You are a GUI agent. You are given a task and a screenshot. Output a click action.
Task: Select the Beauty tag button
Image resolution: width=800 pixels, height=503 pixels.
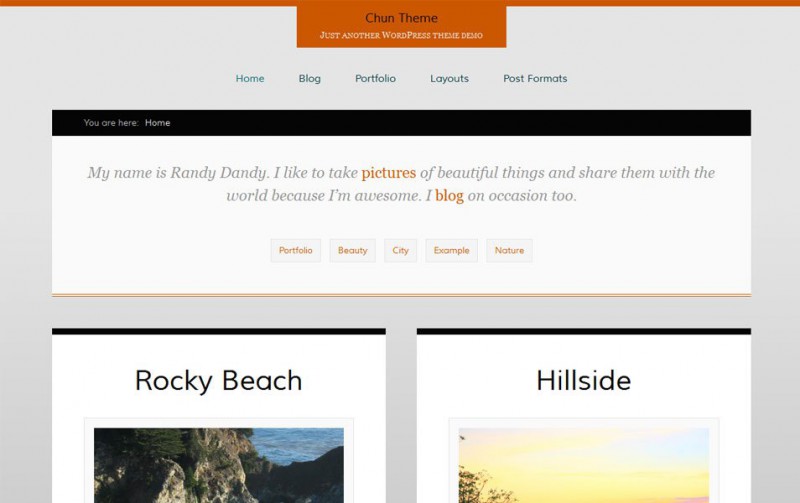(x=352, y=250)
